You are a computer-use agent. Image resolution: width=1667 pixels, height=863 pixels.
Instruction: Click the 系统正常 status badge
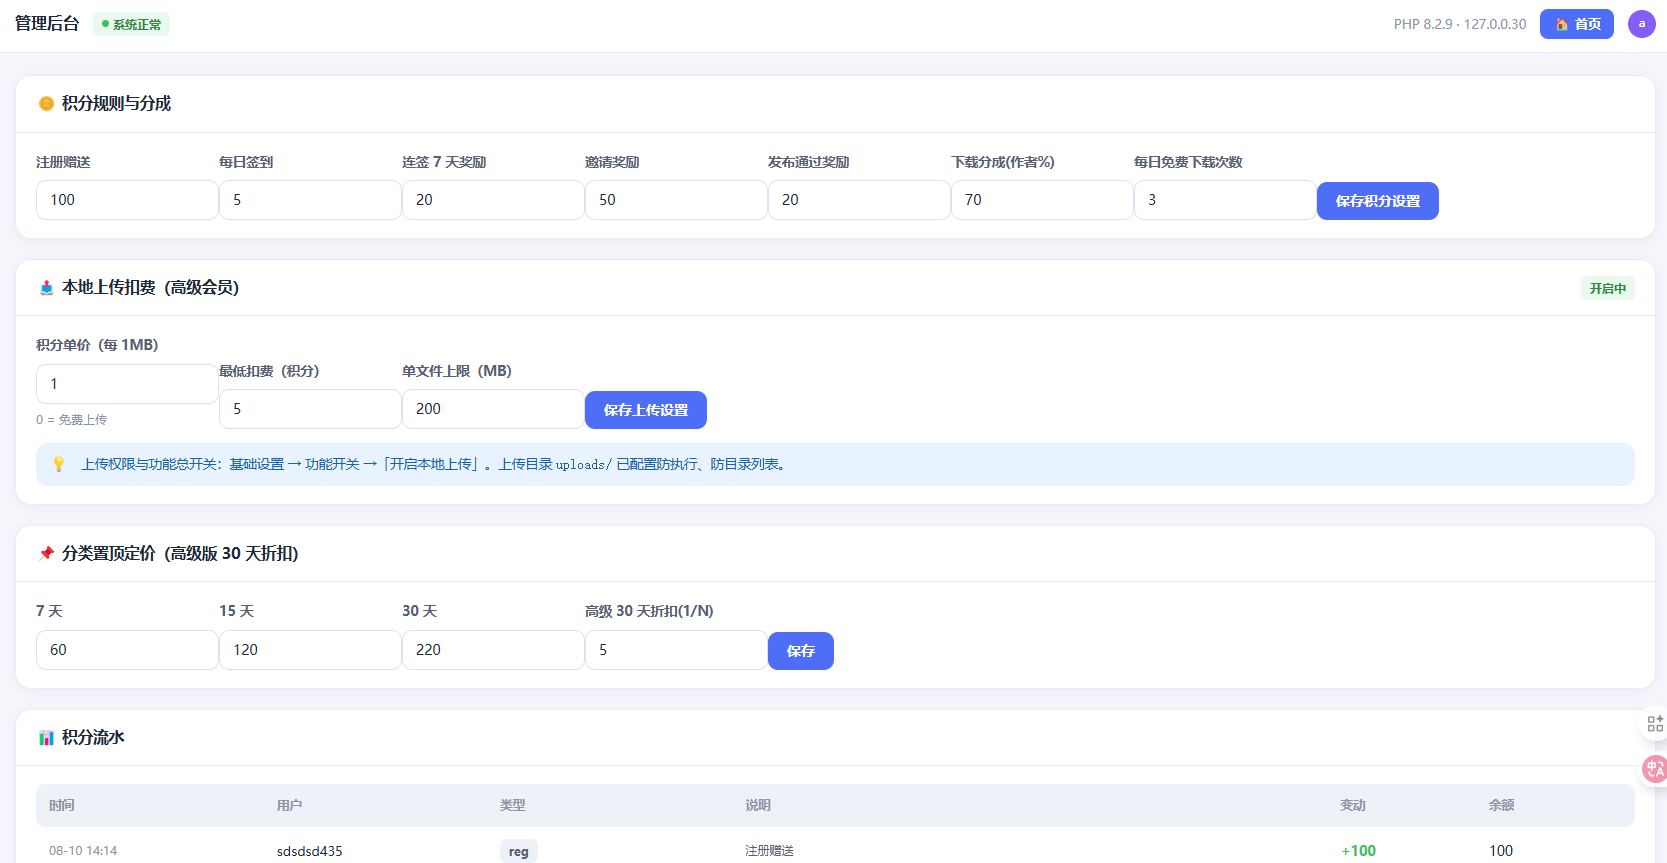(131, 24)
